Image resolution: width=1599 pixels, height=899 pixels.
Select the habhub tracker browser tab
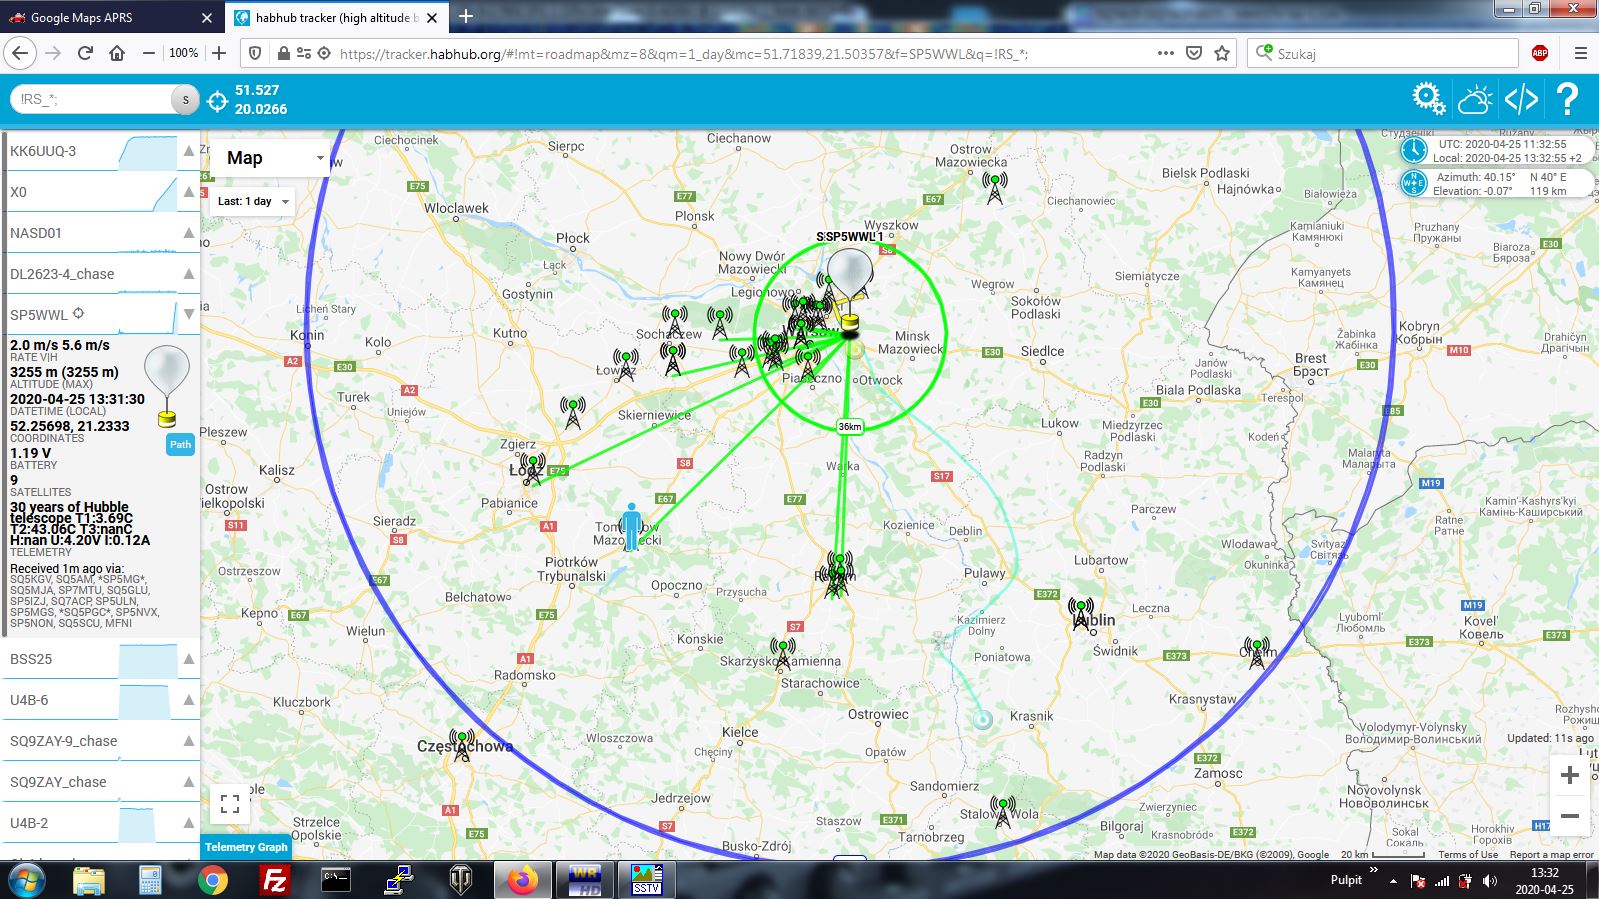[334, 17]
